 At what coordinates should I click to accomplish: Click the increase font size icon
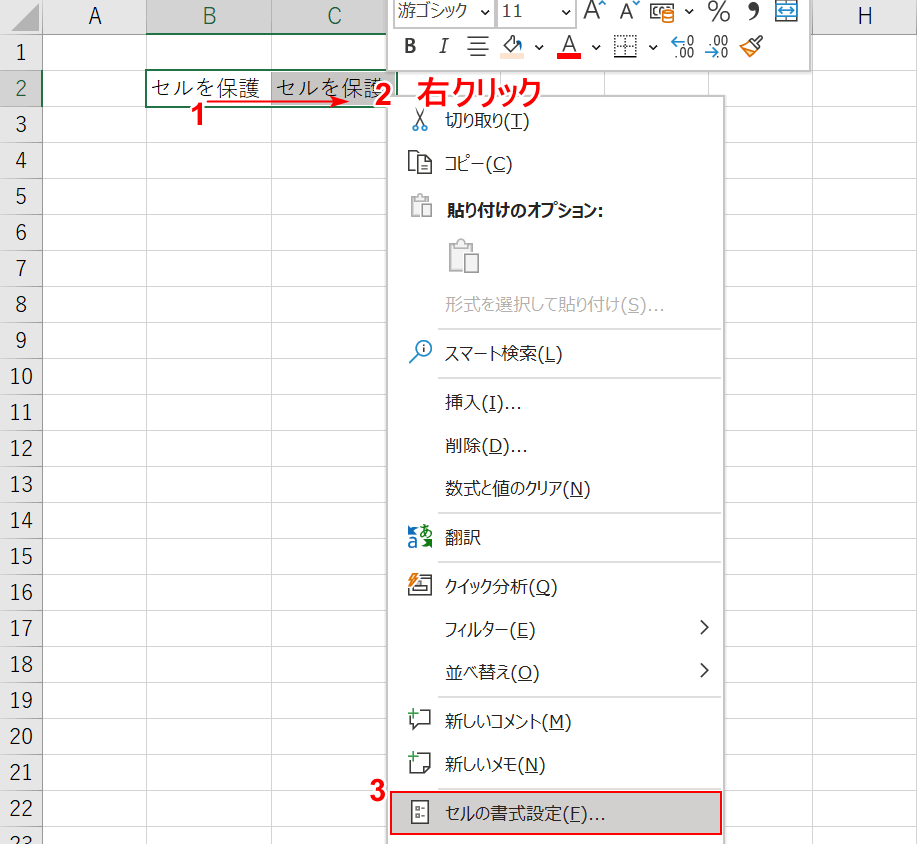coord(595,12)
